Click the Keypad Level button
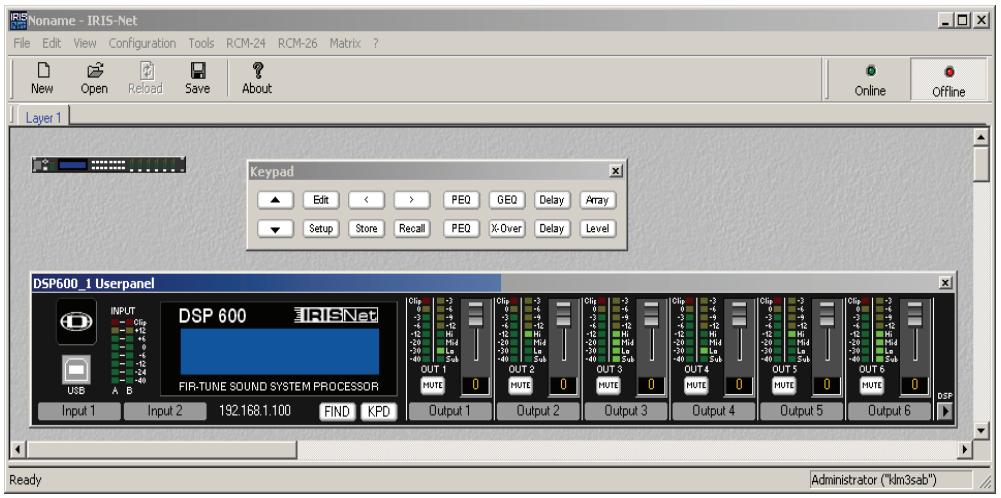 (x=598, y=229)
